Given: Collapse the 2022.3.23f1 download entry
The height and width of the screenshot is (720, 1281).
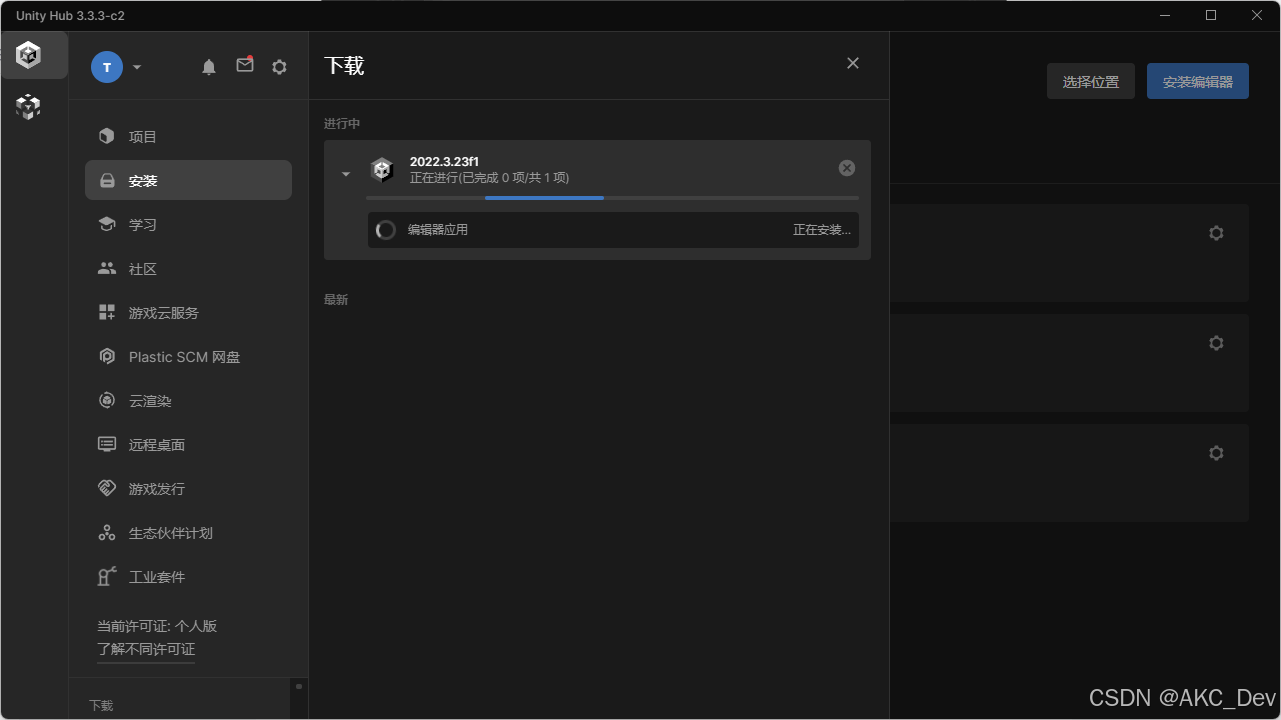Looking at the screenshot, I should [x=346, y=174].
